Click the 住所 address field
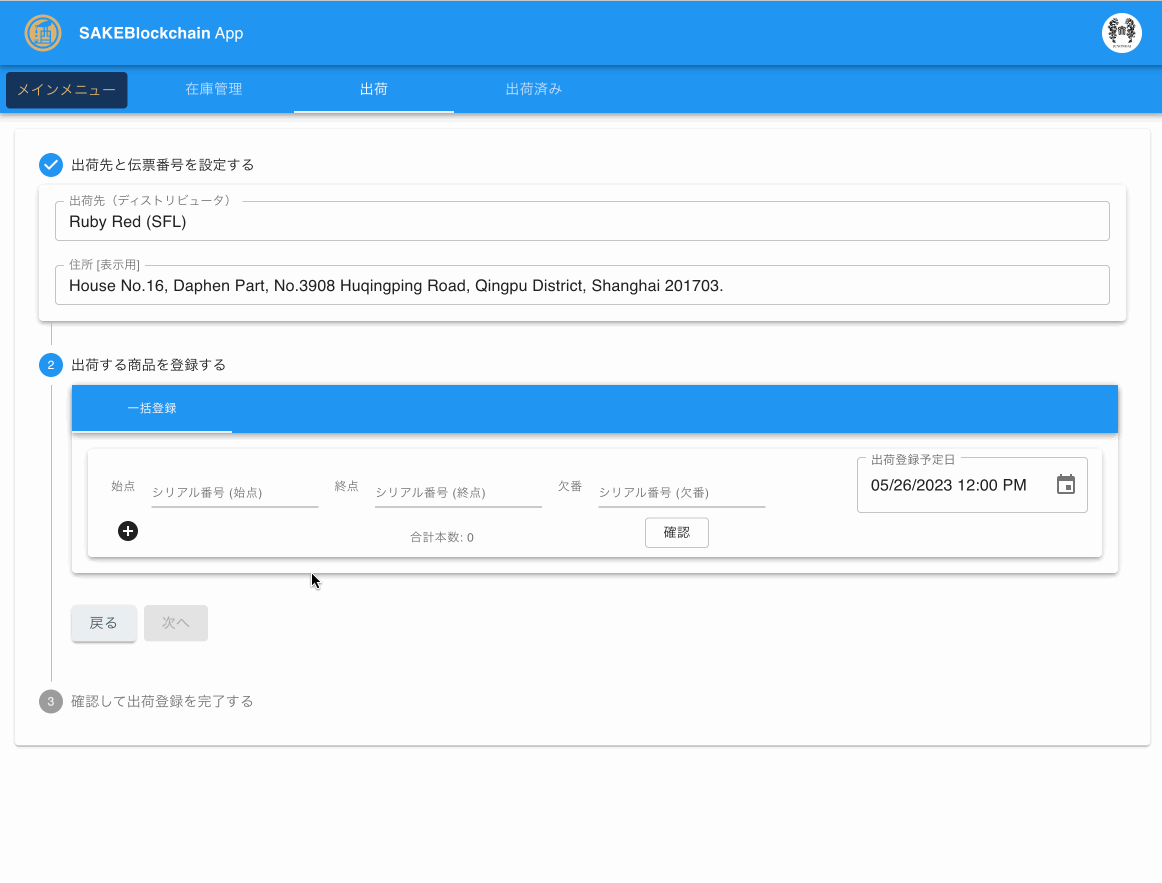This screenshot has width=1162, height=883. [582, 286]
